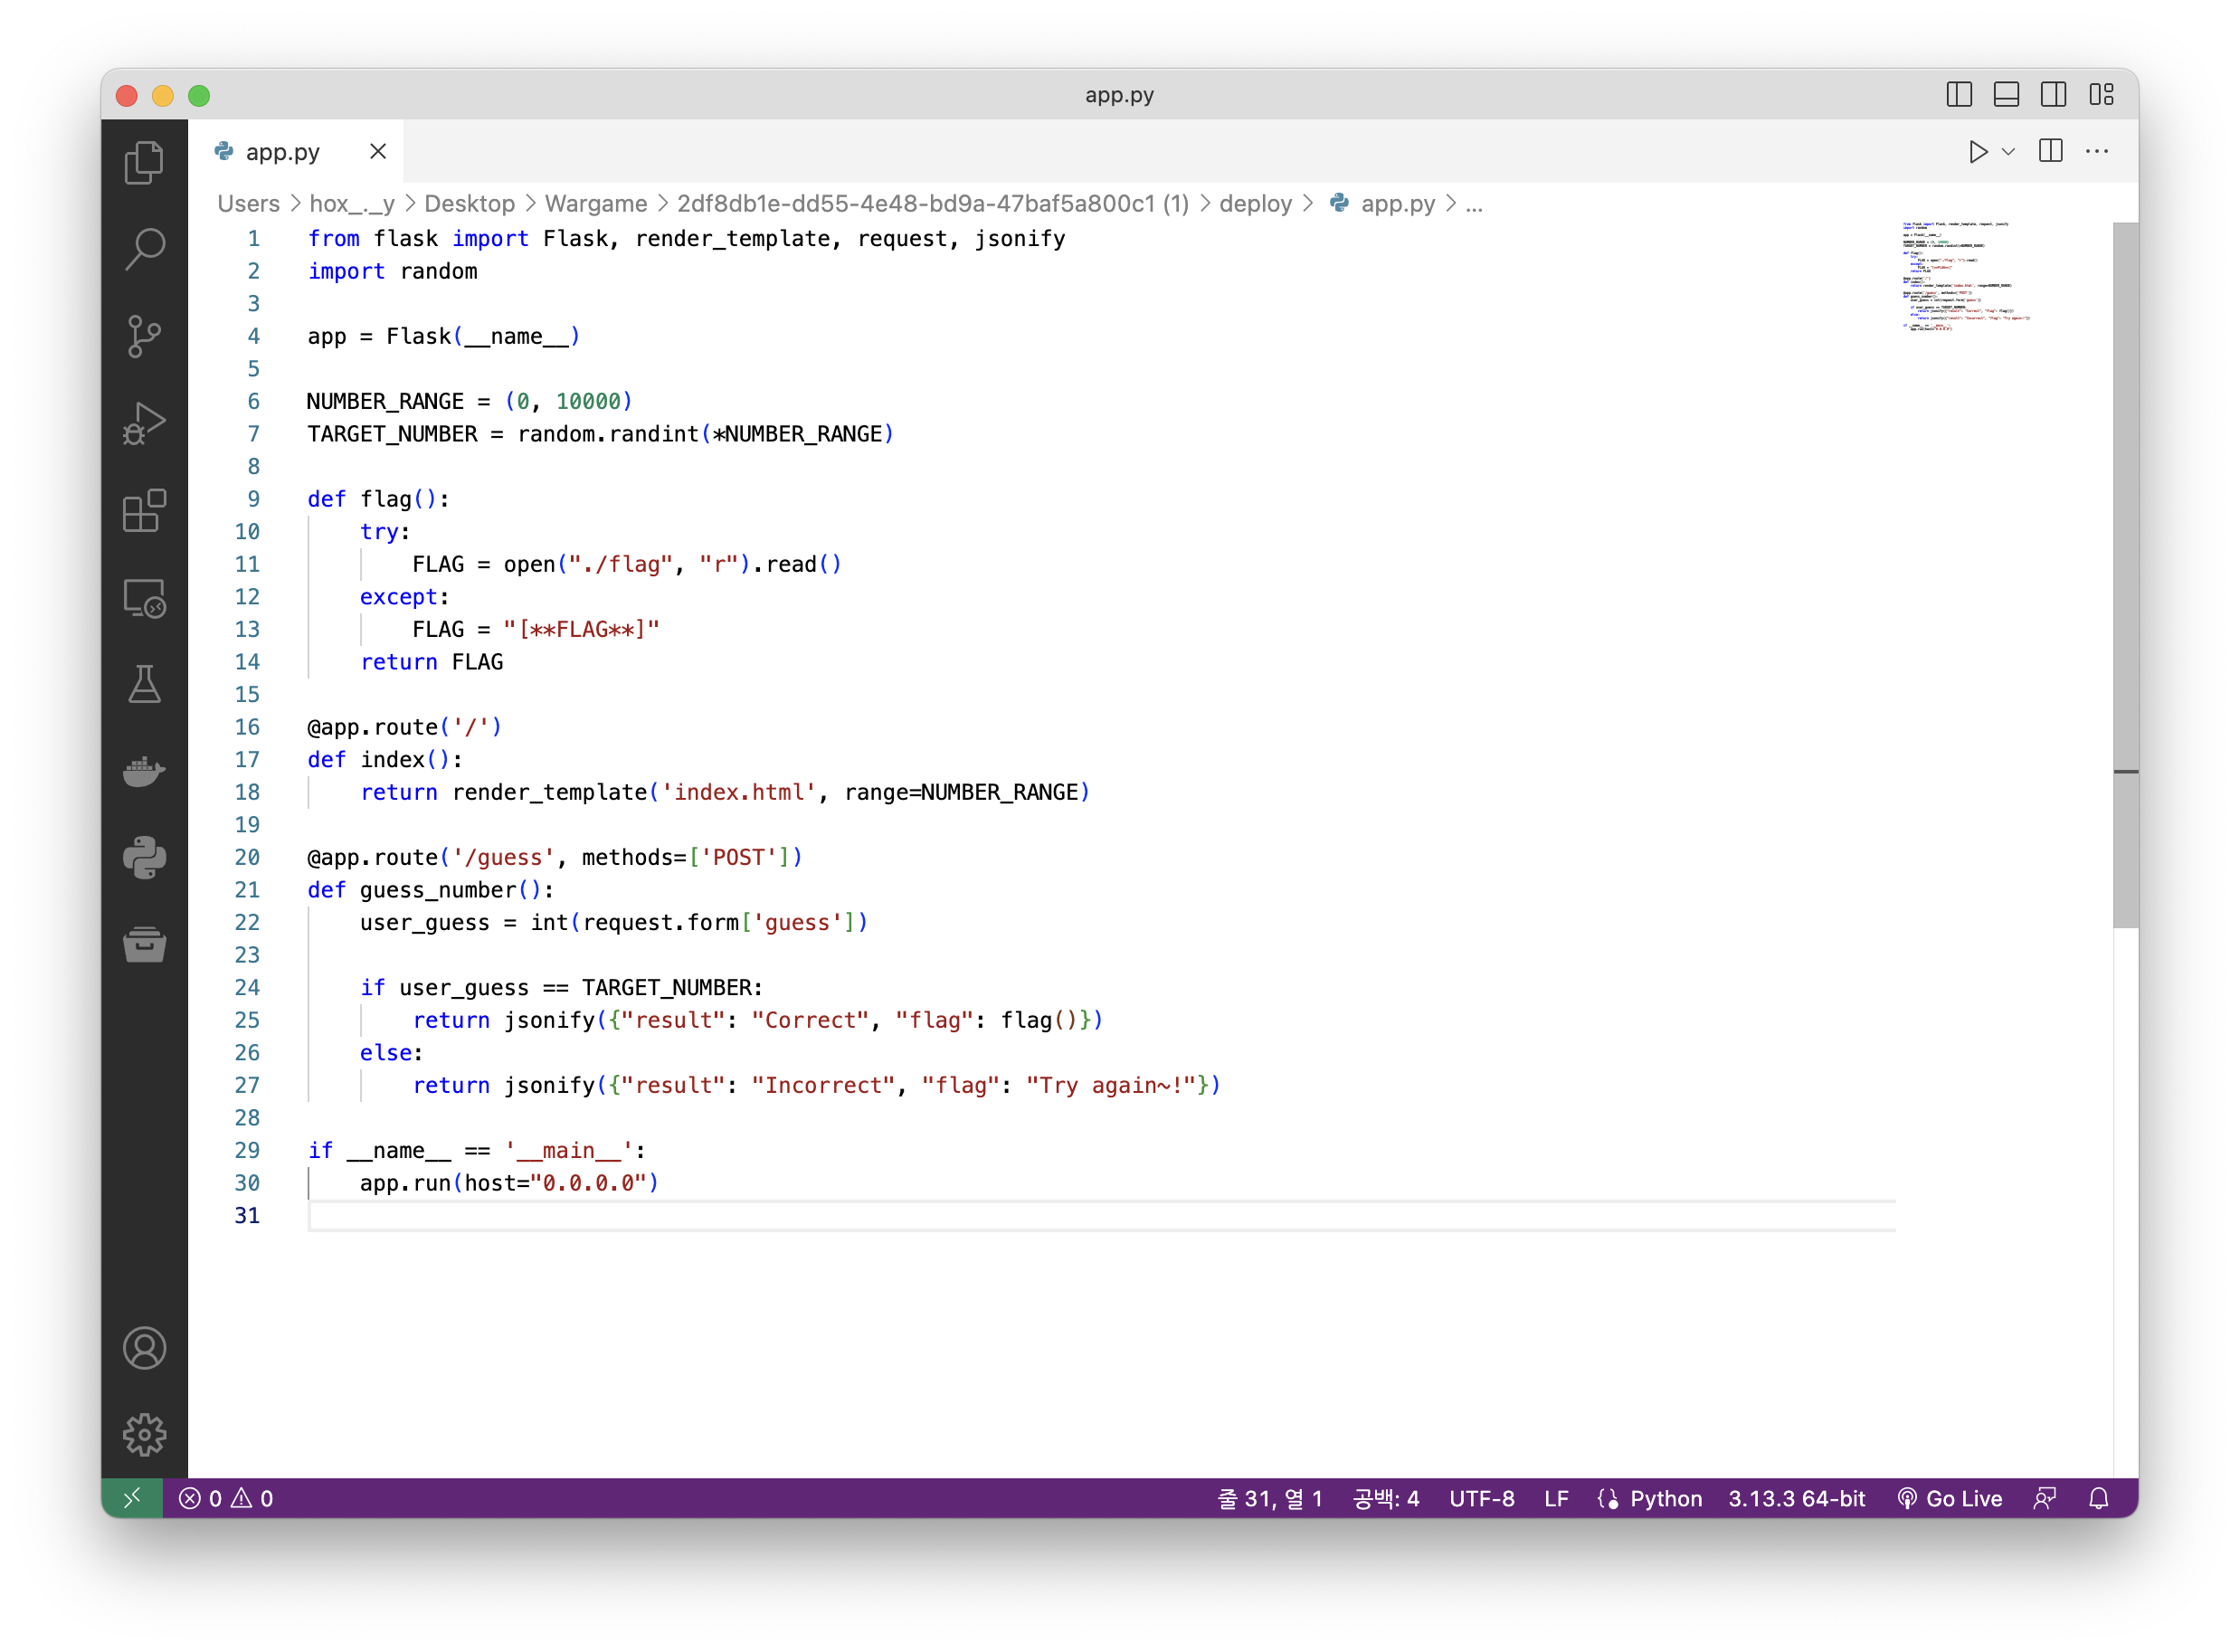
Task: Open the Search view icon
Action: coord(144,249)
